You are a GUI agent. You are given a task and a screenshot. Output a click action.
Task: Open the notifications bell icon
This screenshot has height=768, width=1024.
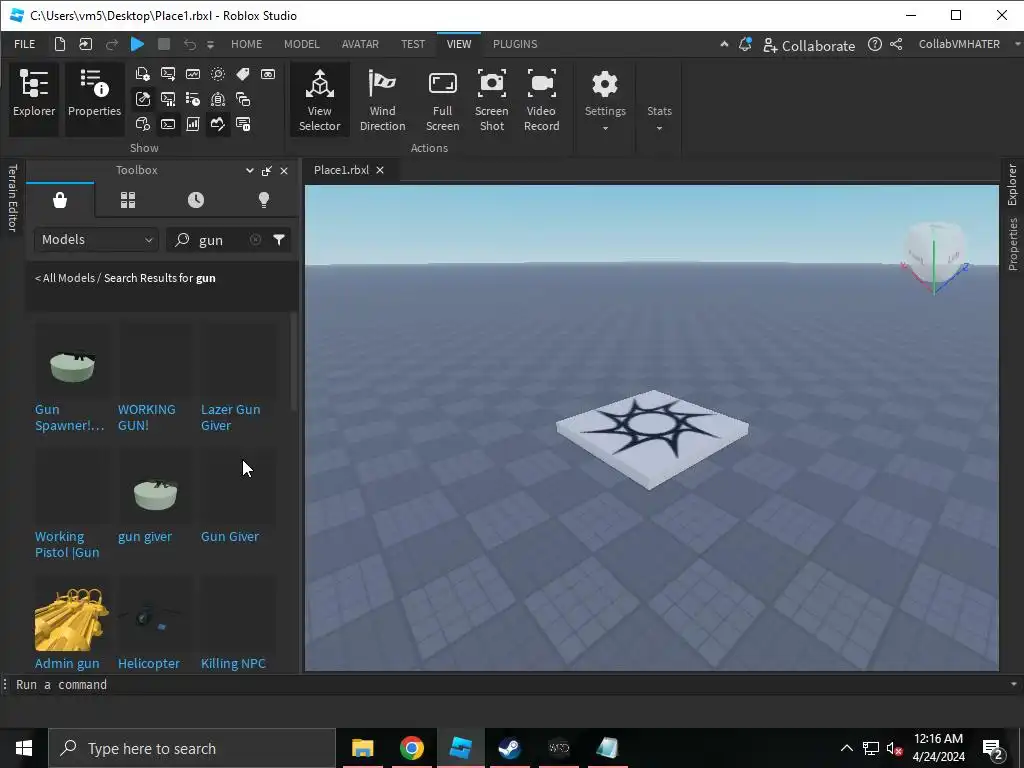[x=745, y=44]
